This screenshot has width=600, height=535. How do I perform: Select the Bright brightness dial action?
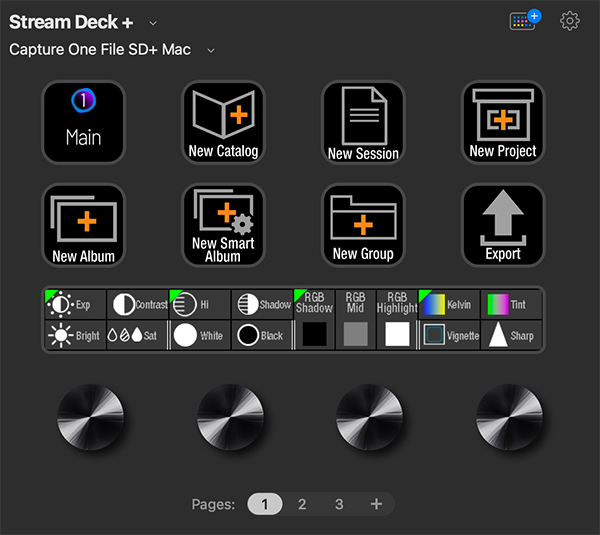tap(75, 335)
